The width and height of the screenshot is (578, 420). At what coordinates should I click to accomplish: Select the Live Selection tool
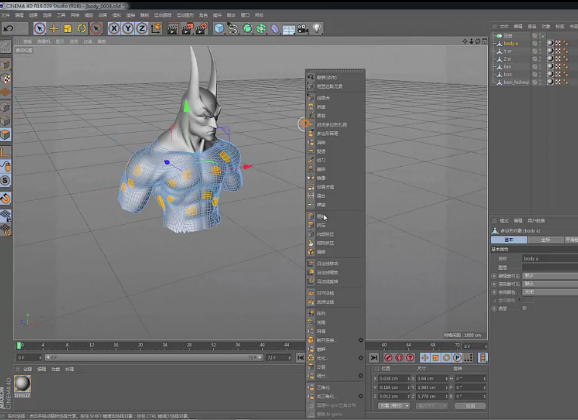point(39,28)
